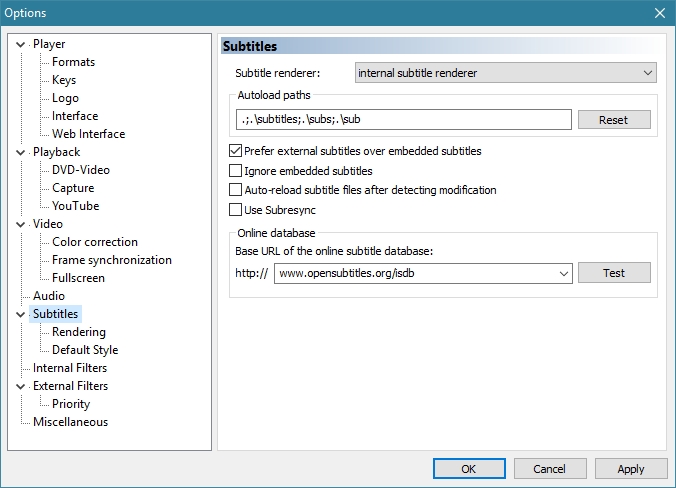Screen dimensions: 676x488
Task: Enable Ignore embedded subtitles checkbox
Action: coord(236,171)
